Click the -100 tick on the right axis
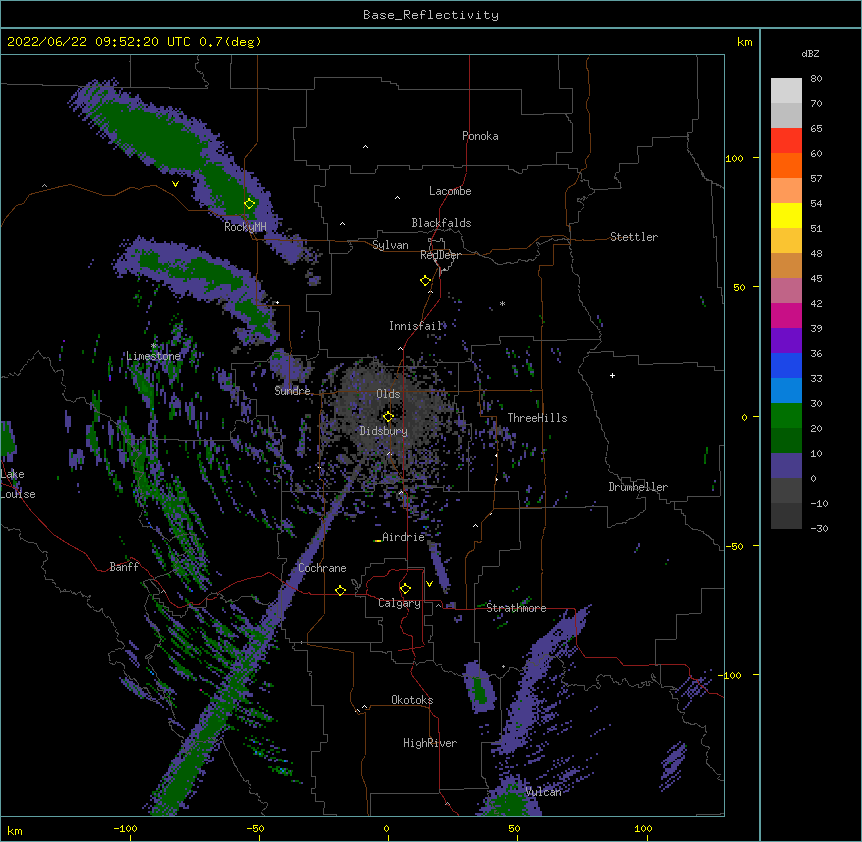862x842 pixels. click(732, 675)
